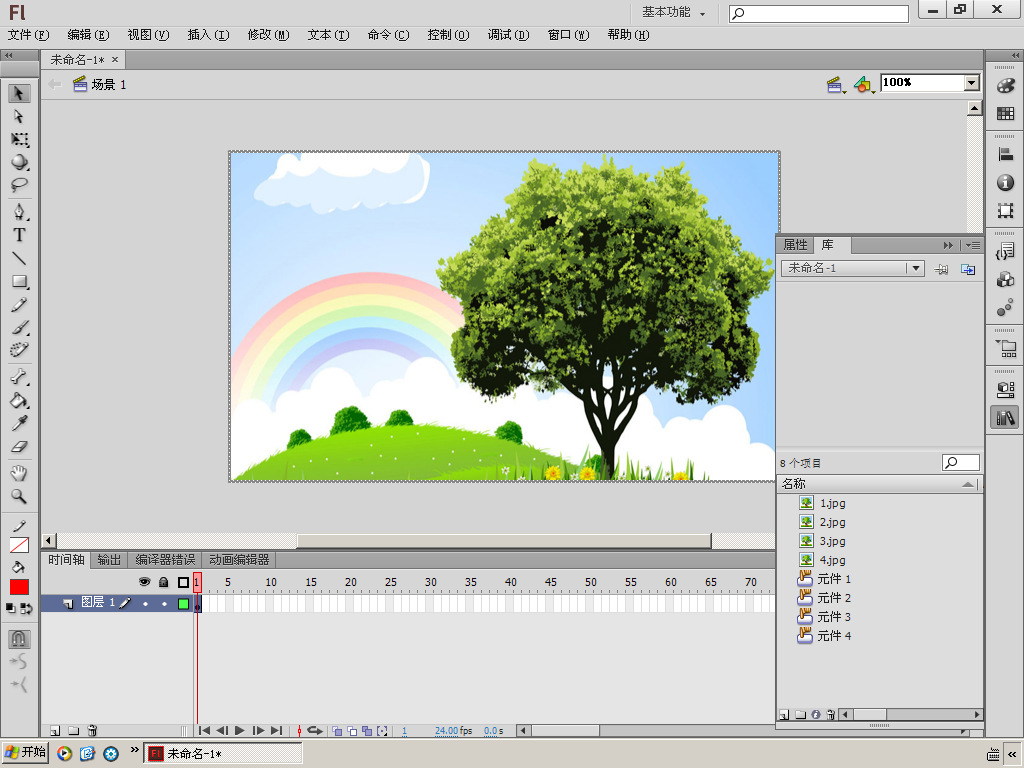The height and width of the screenshot is (768, 1024).
Task: Toggle lock dot for 图层 1
Action: [x=164, y=604]
